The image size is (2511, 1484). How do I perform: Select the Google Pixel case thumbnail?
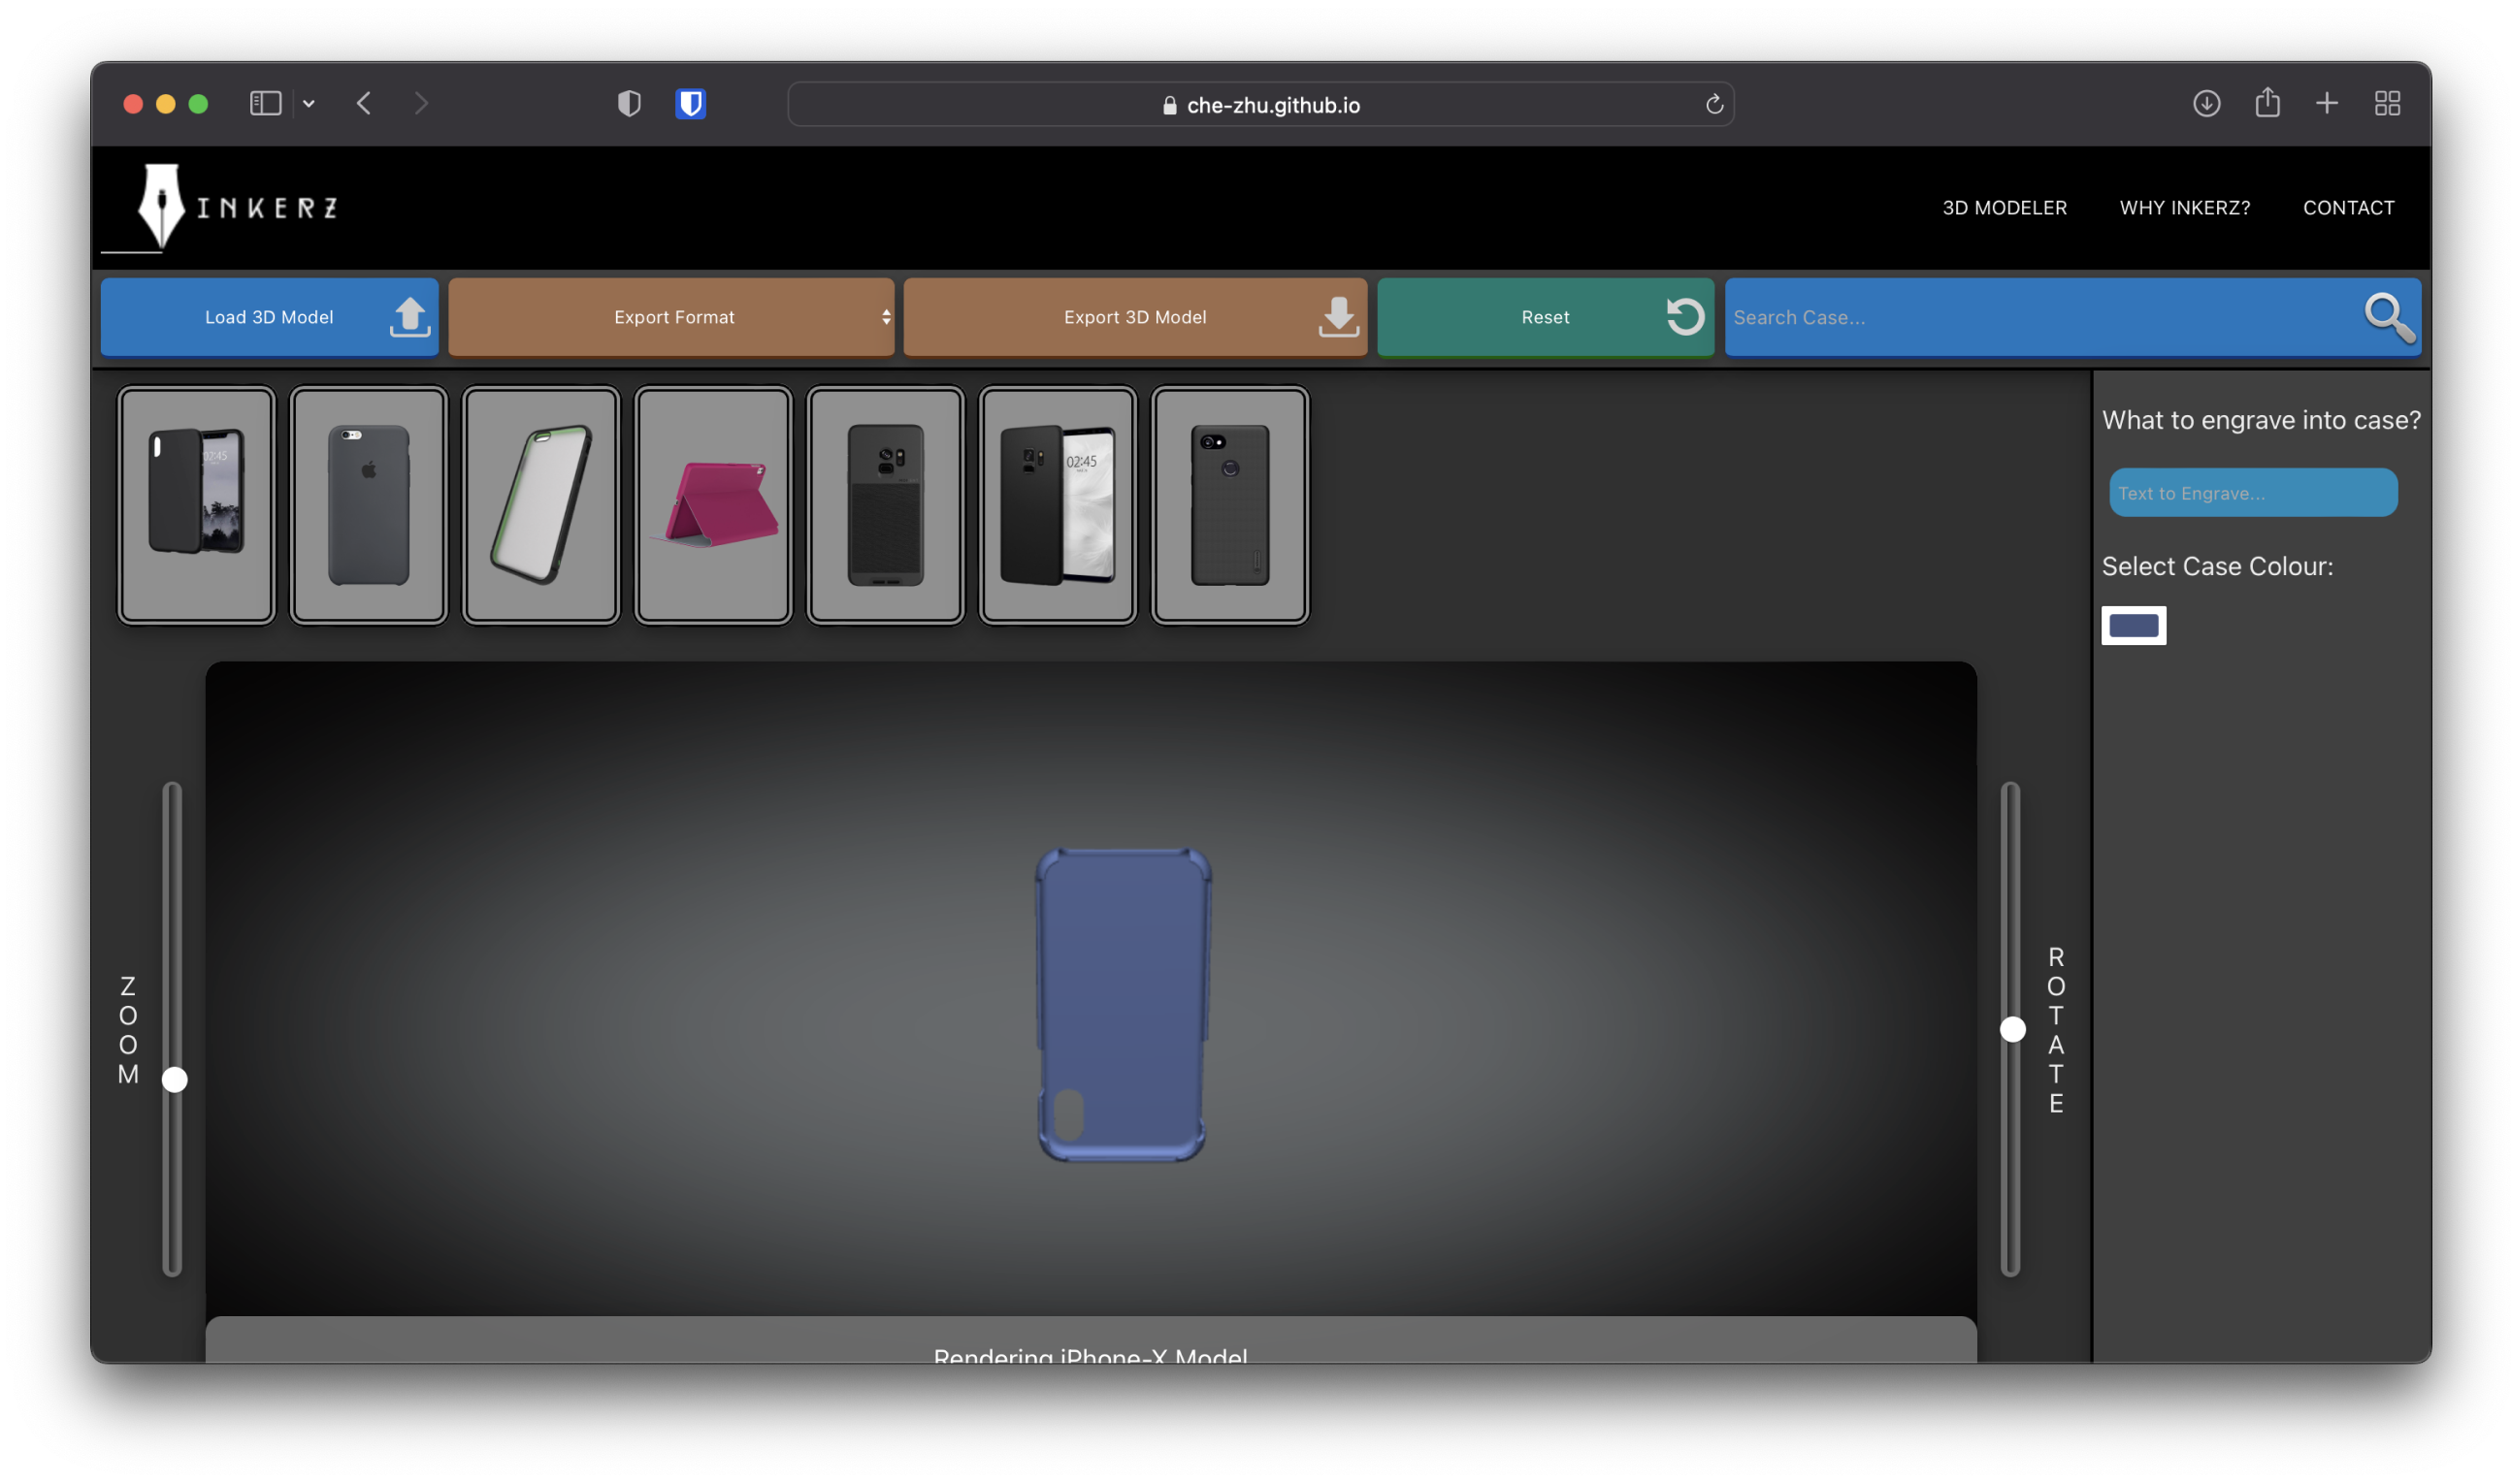click(x=1230, y=503)
